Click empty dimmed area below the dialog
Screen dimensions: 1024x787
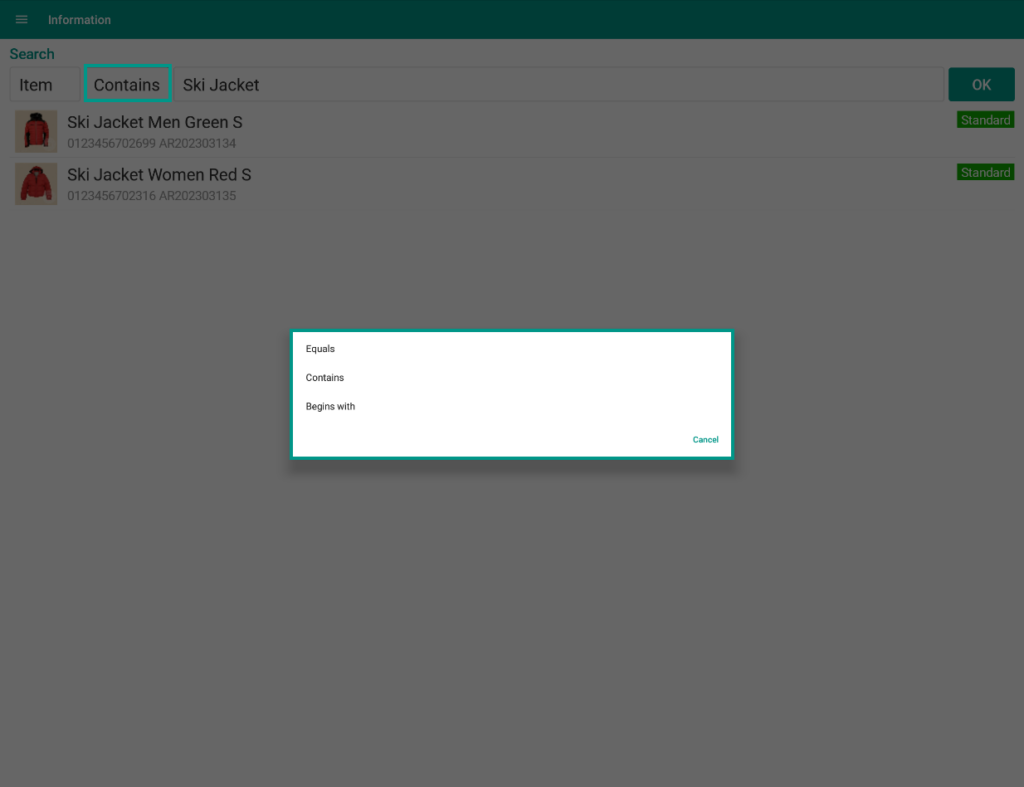(512, 620)
